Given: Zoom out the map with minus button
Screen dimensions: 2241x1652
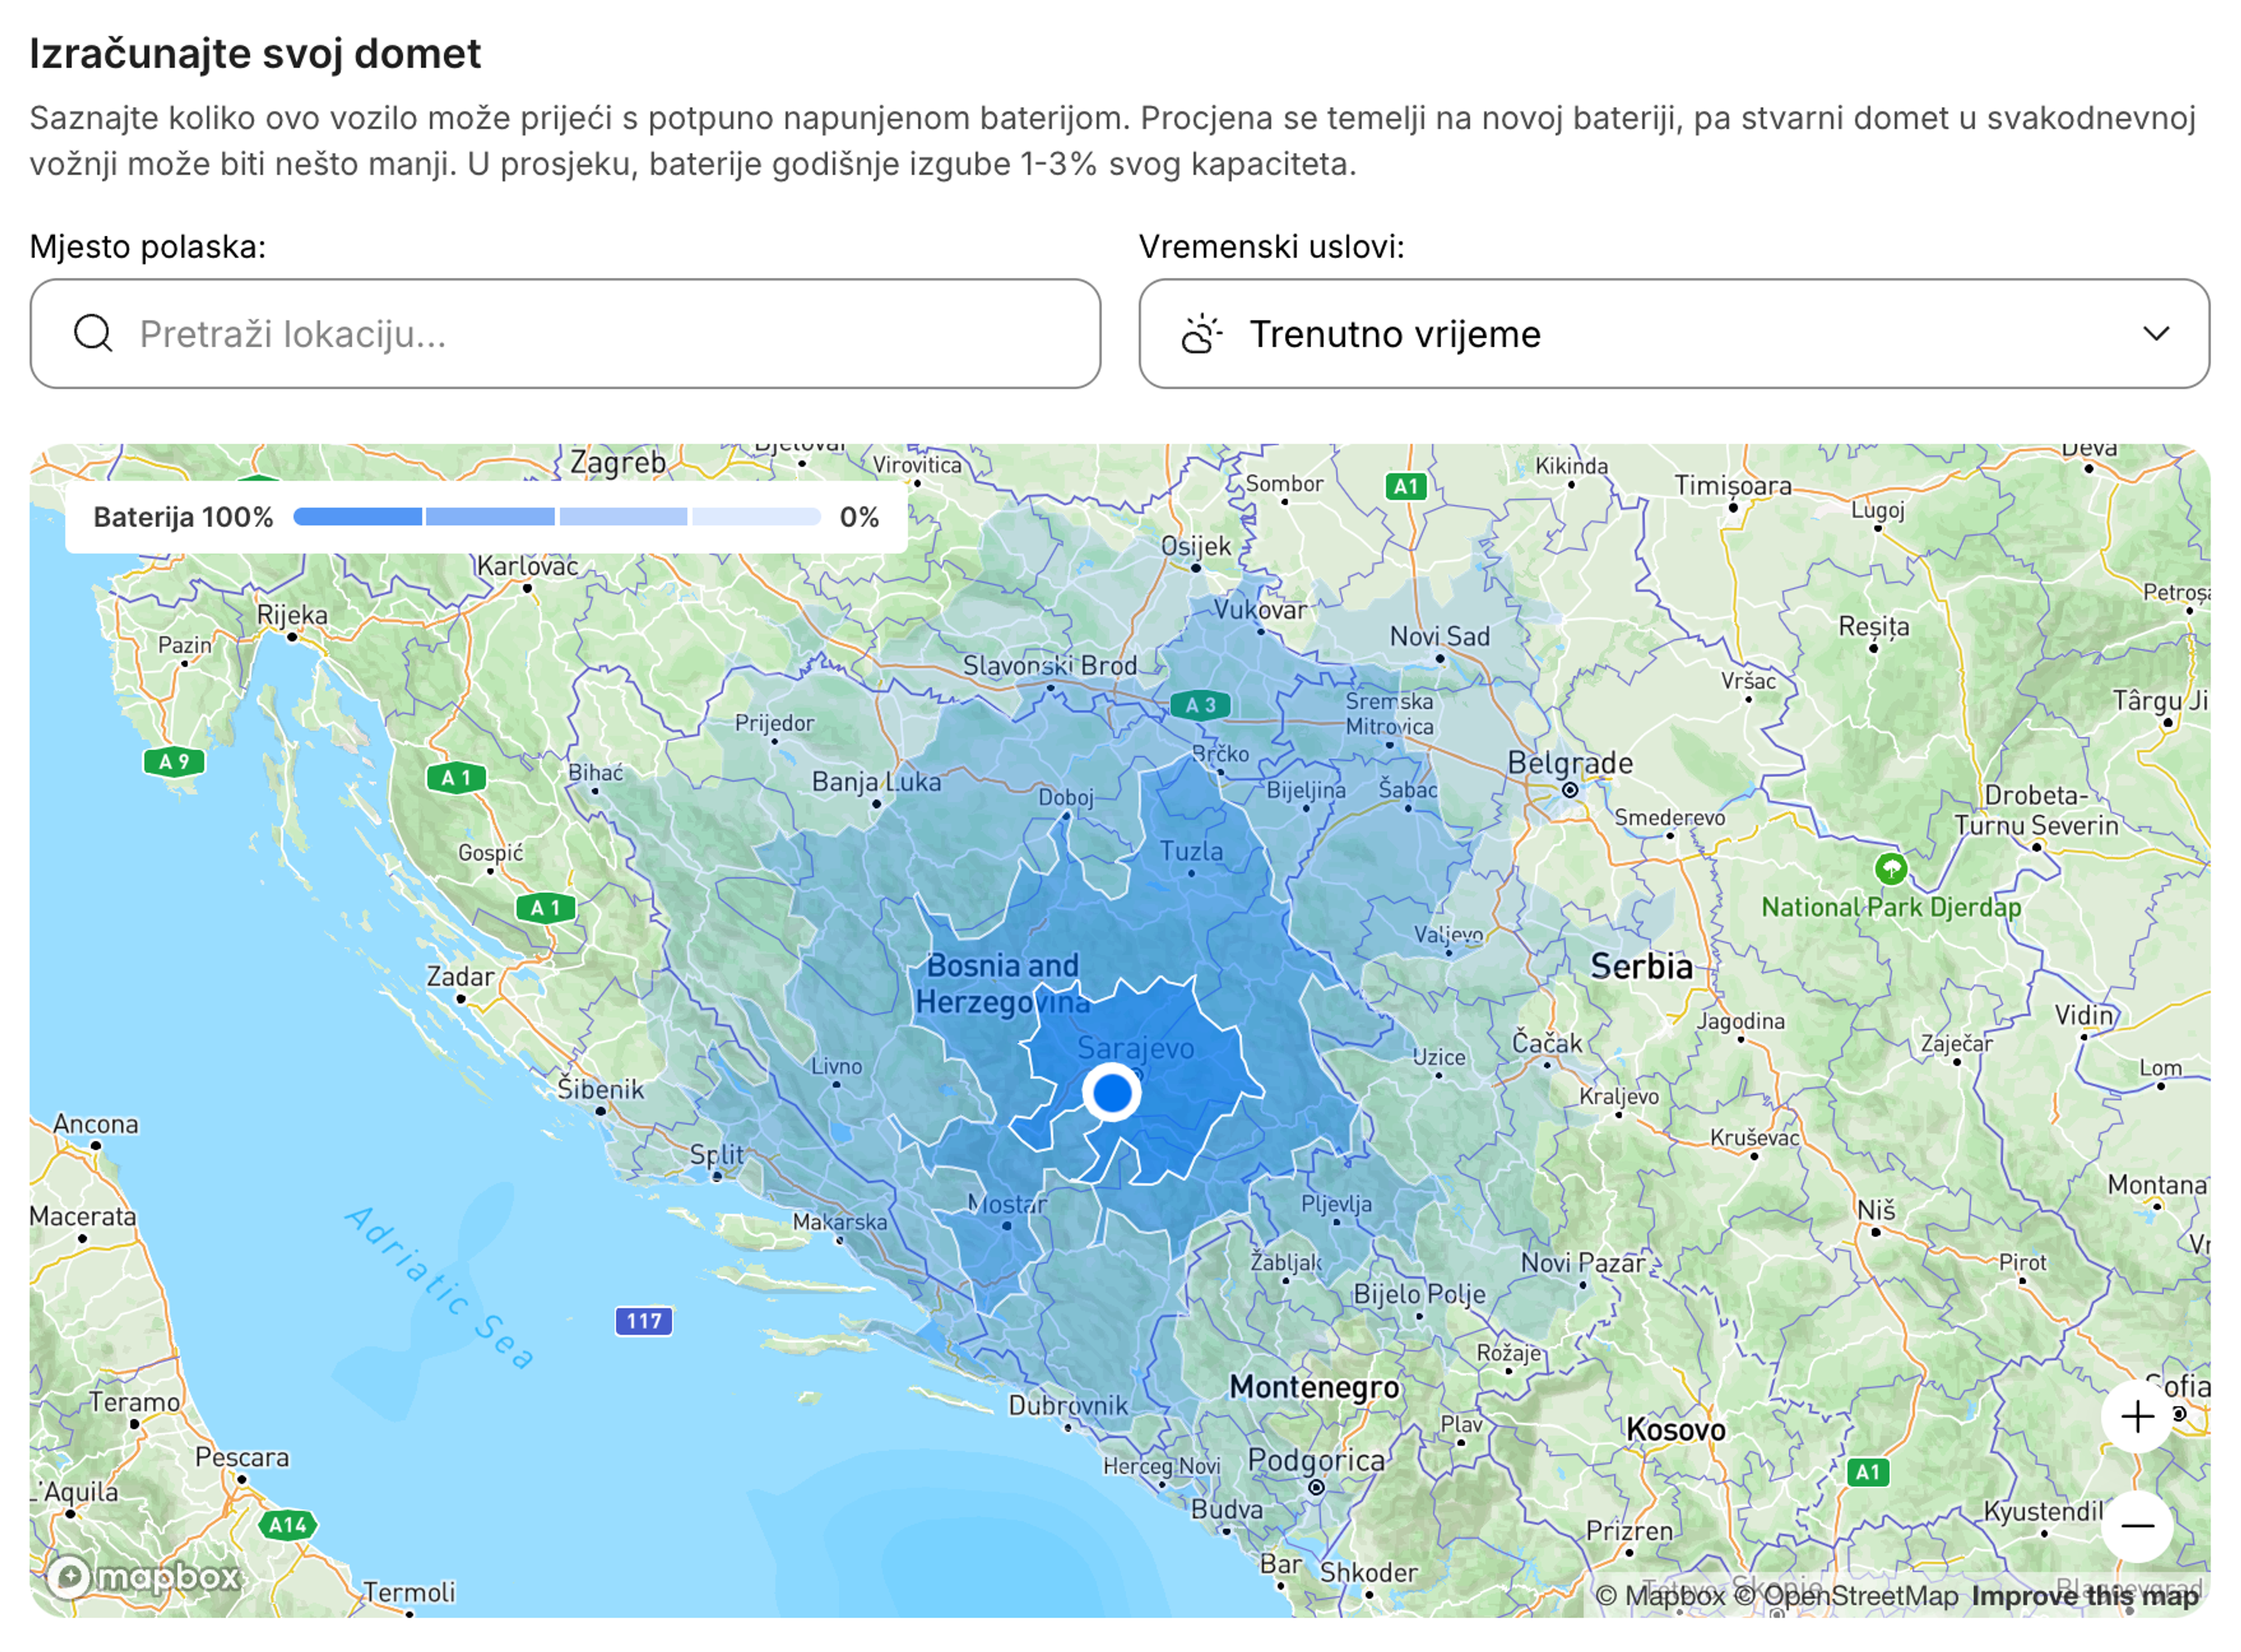Looking at the screenshot, I should point(2137,1526).
